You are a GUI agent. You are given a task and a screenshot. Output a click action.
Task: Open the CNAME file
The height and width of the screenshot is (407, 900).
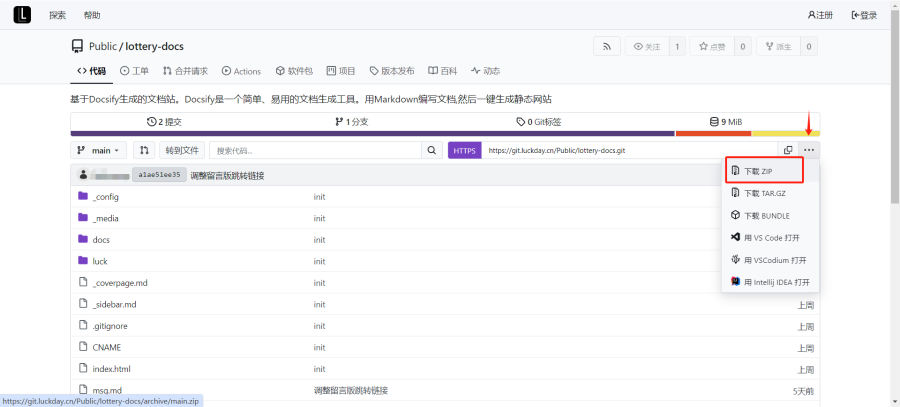107,347
